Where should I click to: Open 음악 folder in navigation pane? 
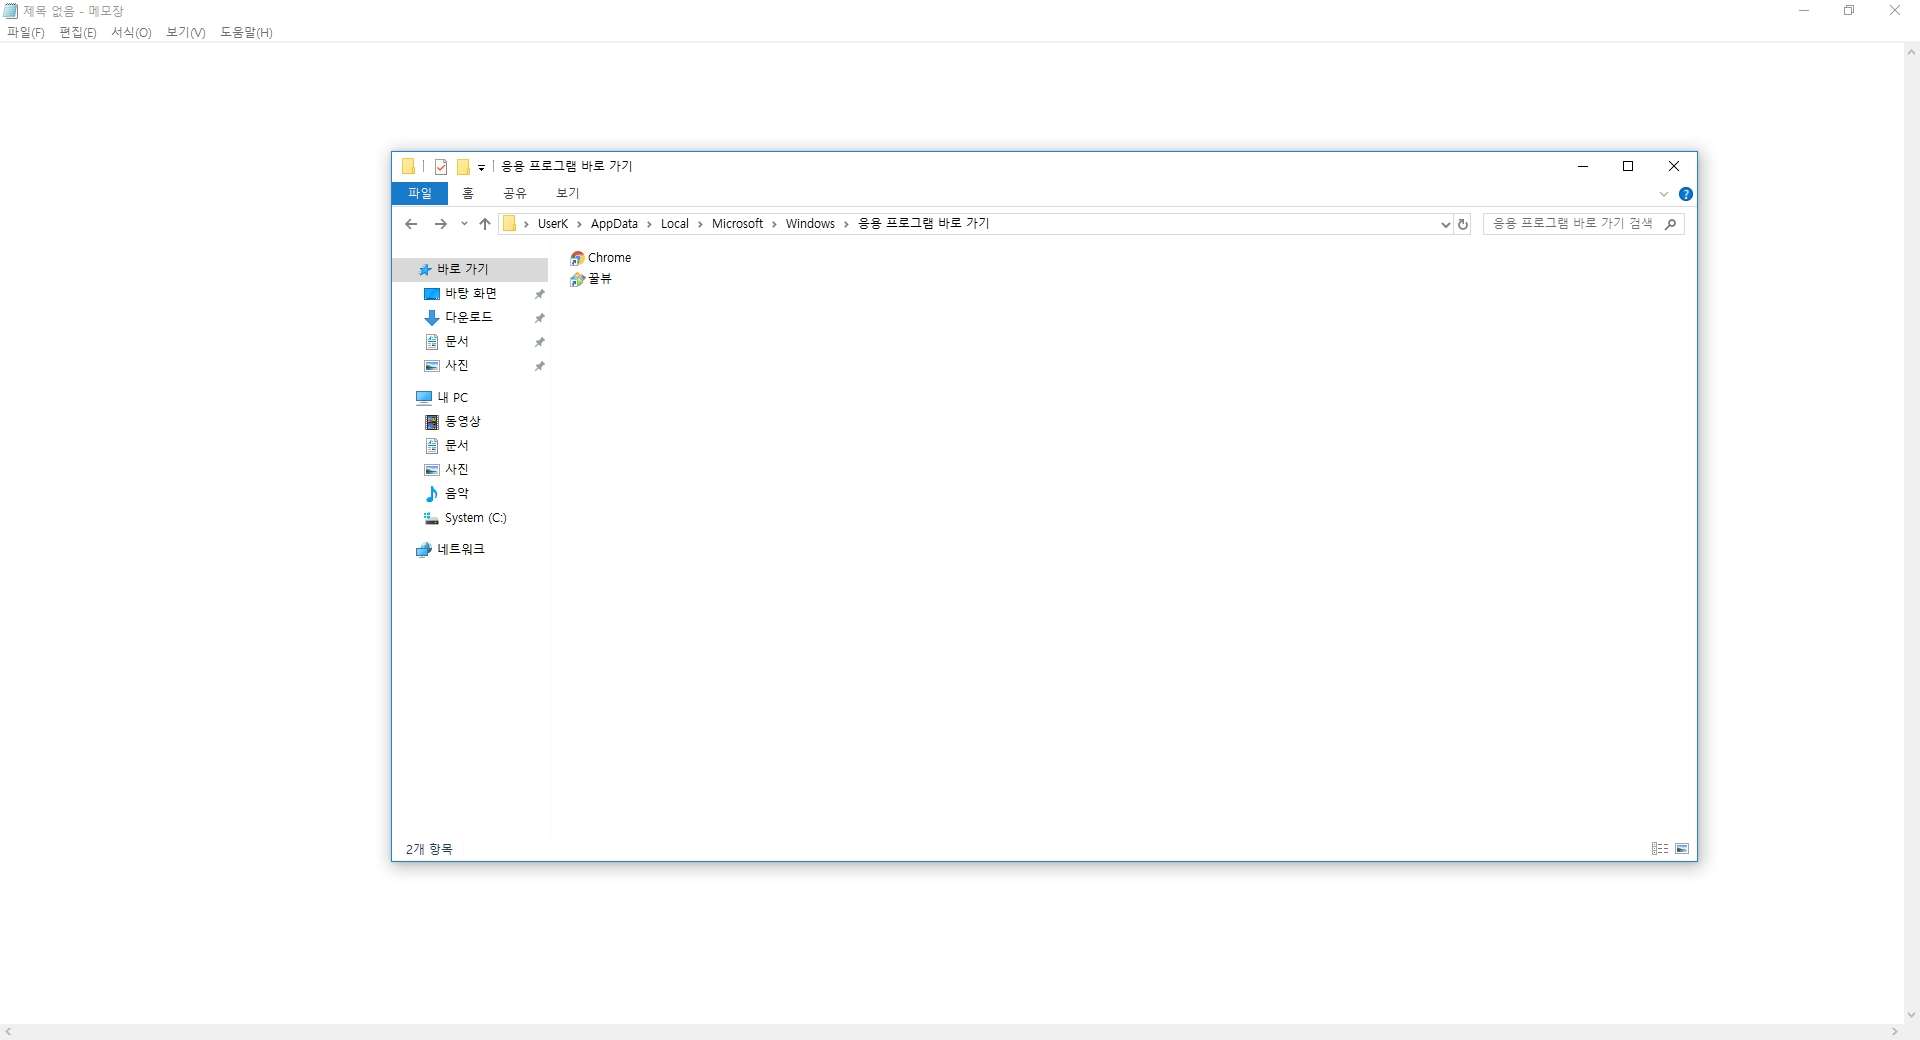tap(456, 493)
